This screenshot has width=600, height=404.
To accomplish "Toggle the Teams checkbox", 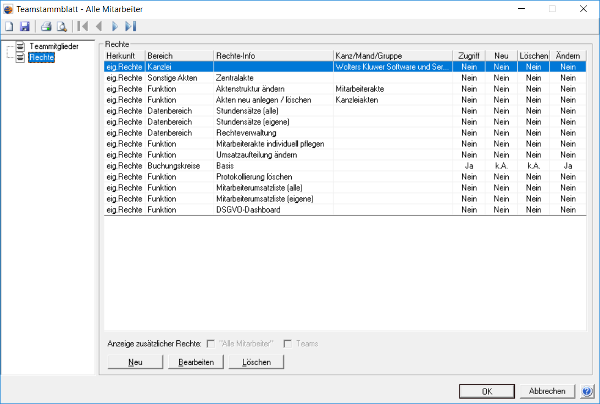I will coord(287,344).
